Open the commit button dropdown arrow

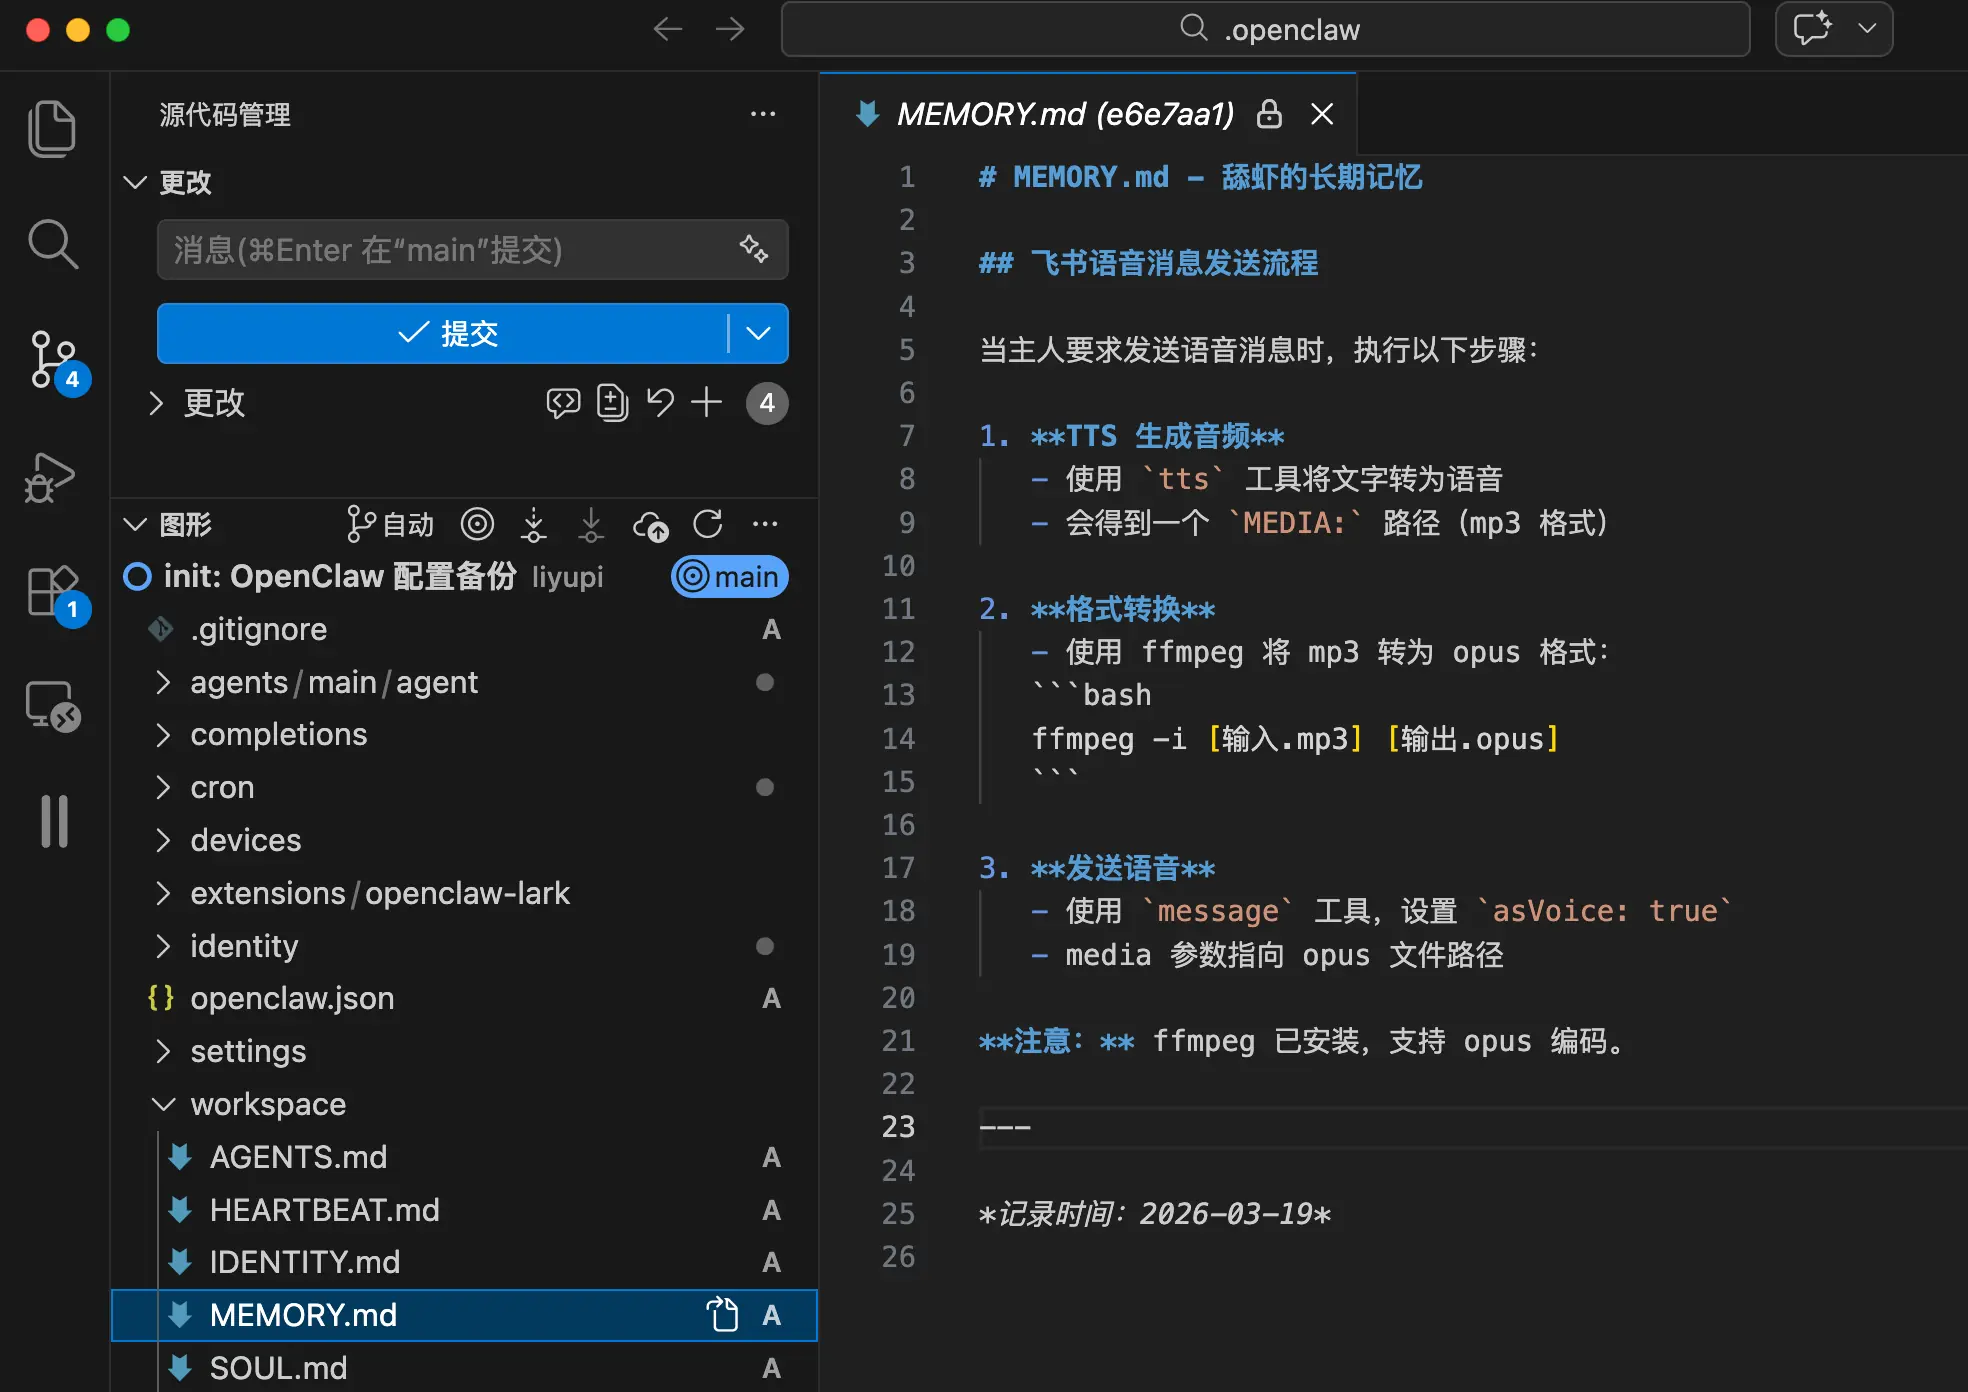point(759,333)
